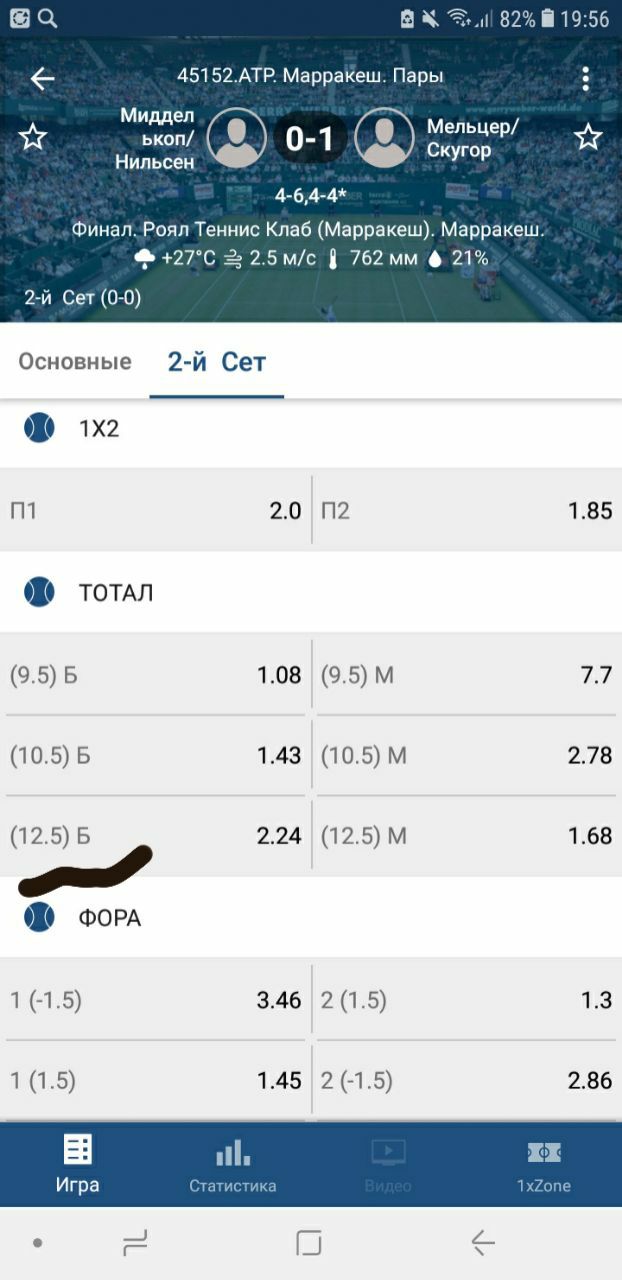Pick total (10.5) Б at 1.43

156,755
